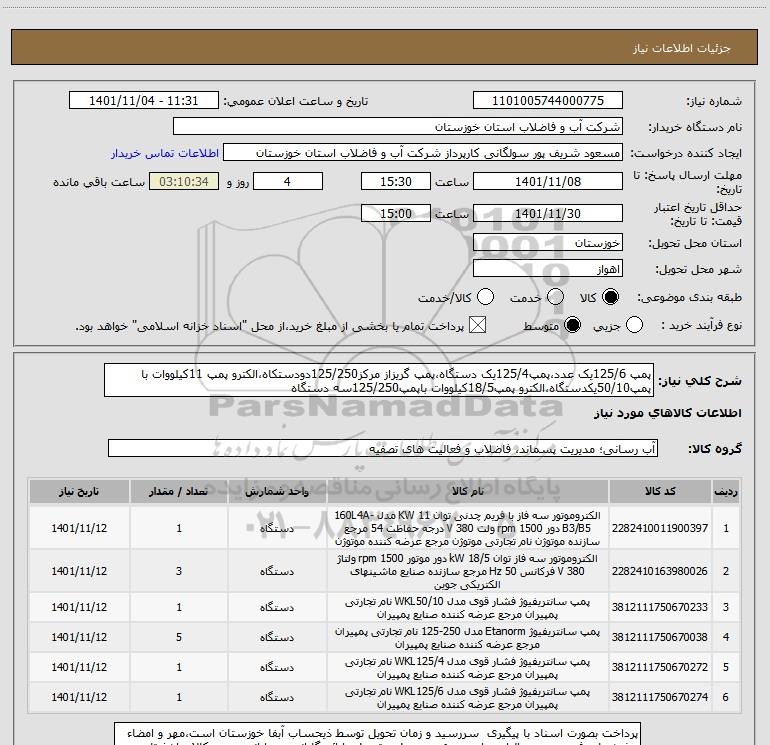Click the Etanorm 125-250 pump item name
This screenshot has height=745, width=770.
click(x=468, y=637)
